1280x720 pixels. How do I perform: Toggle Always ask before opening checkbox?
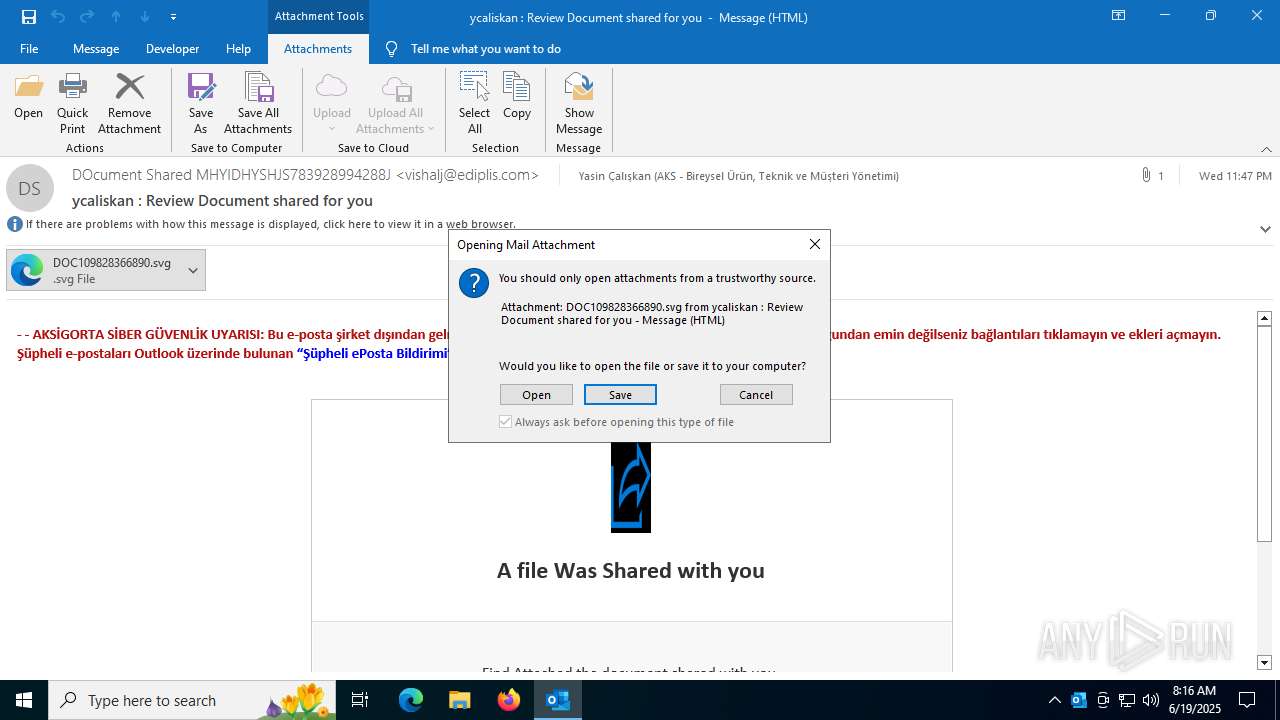505,422
